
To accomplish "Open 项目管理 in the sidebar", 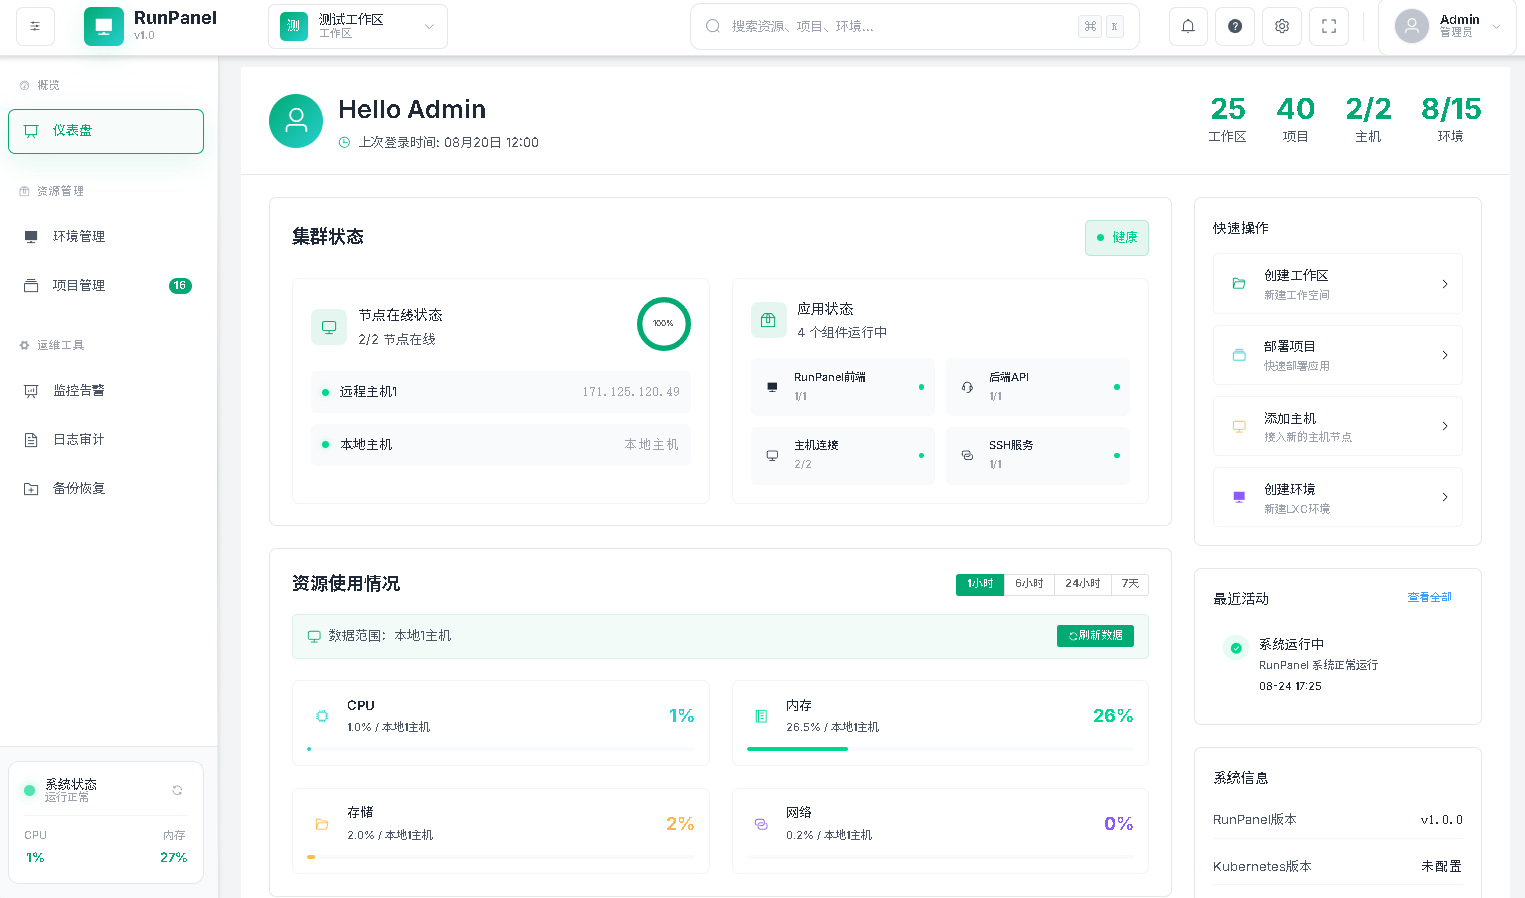I will [106, 286].
